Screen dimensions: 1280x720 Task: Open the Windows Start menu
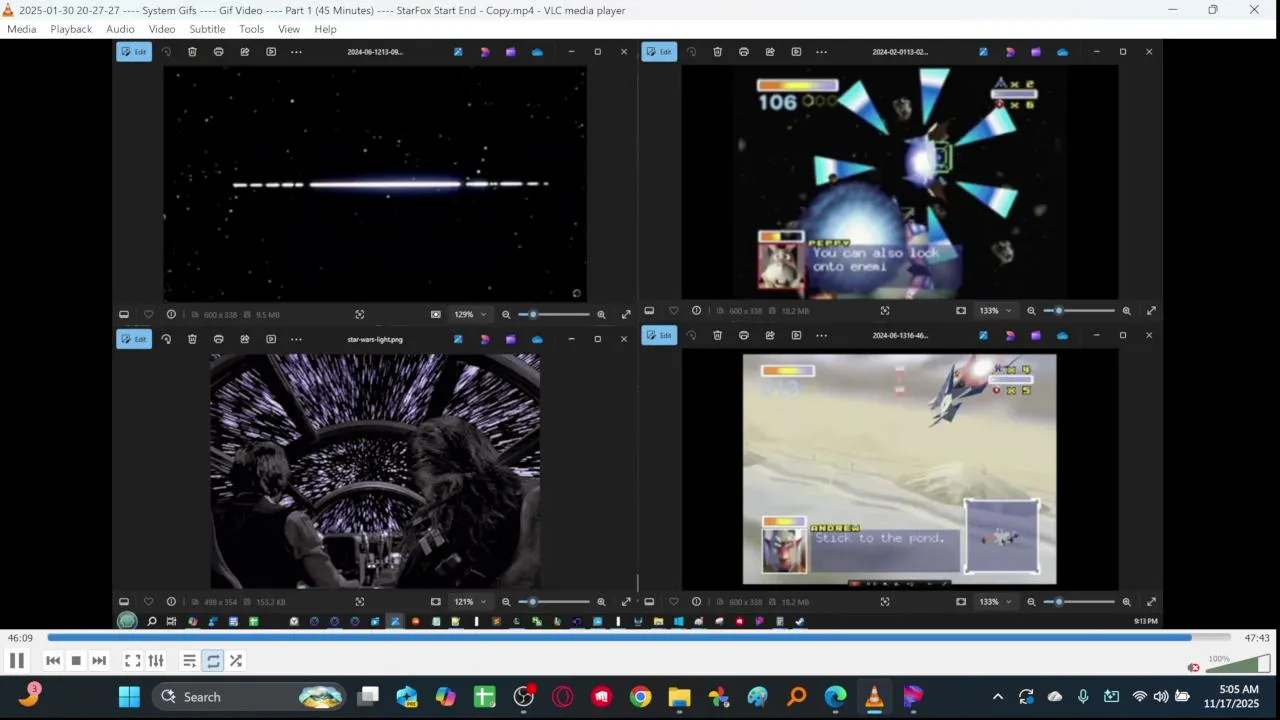point(129,697)
